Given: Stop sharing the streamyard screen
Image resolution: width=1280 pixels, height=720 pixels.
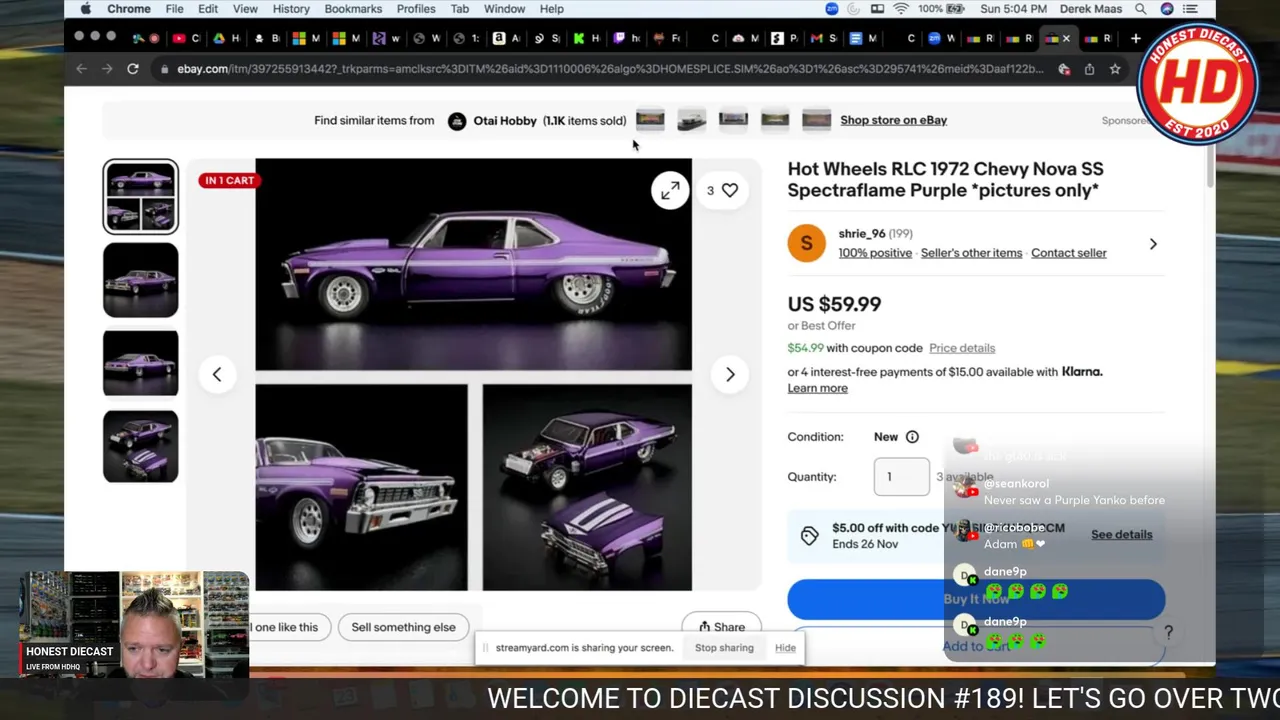Looking at the screenshot, I should 724,648.
